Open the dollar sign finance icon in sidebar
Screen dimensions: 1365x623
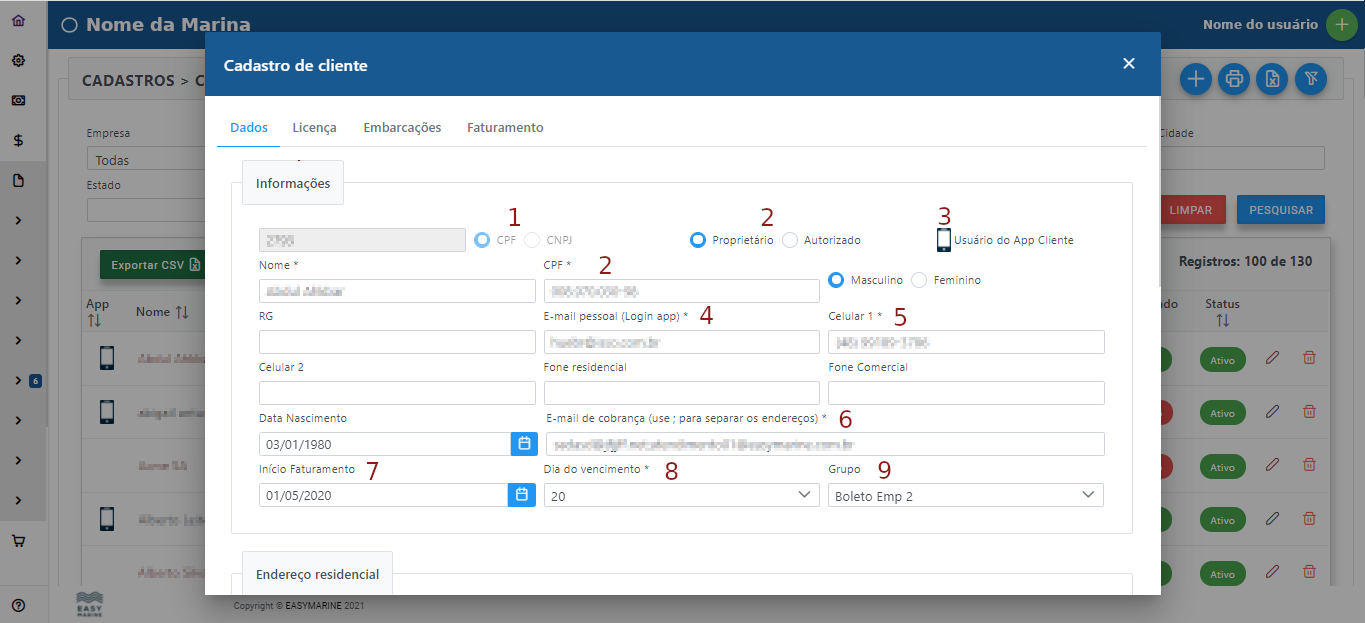[18, 141]
